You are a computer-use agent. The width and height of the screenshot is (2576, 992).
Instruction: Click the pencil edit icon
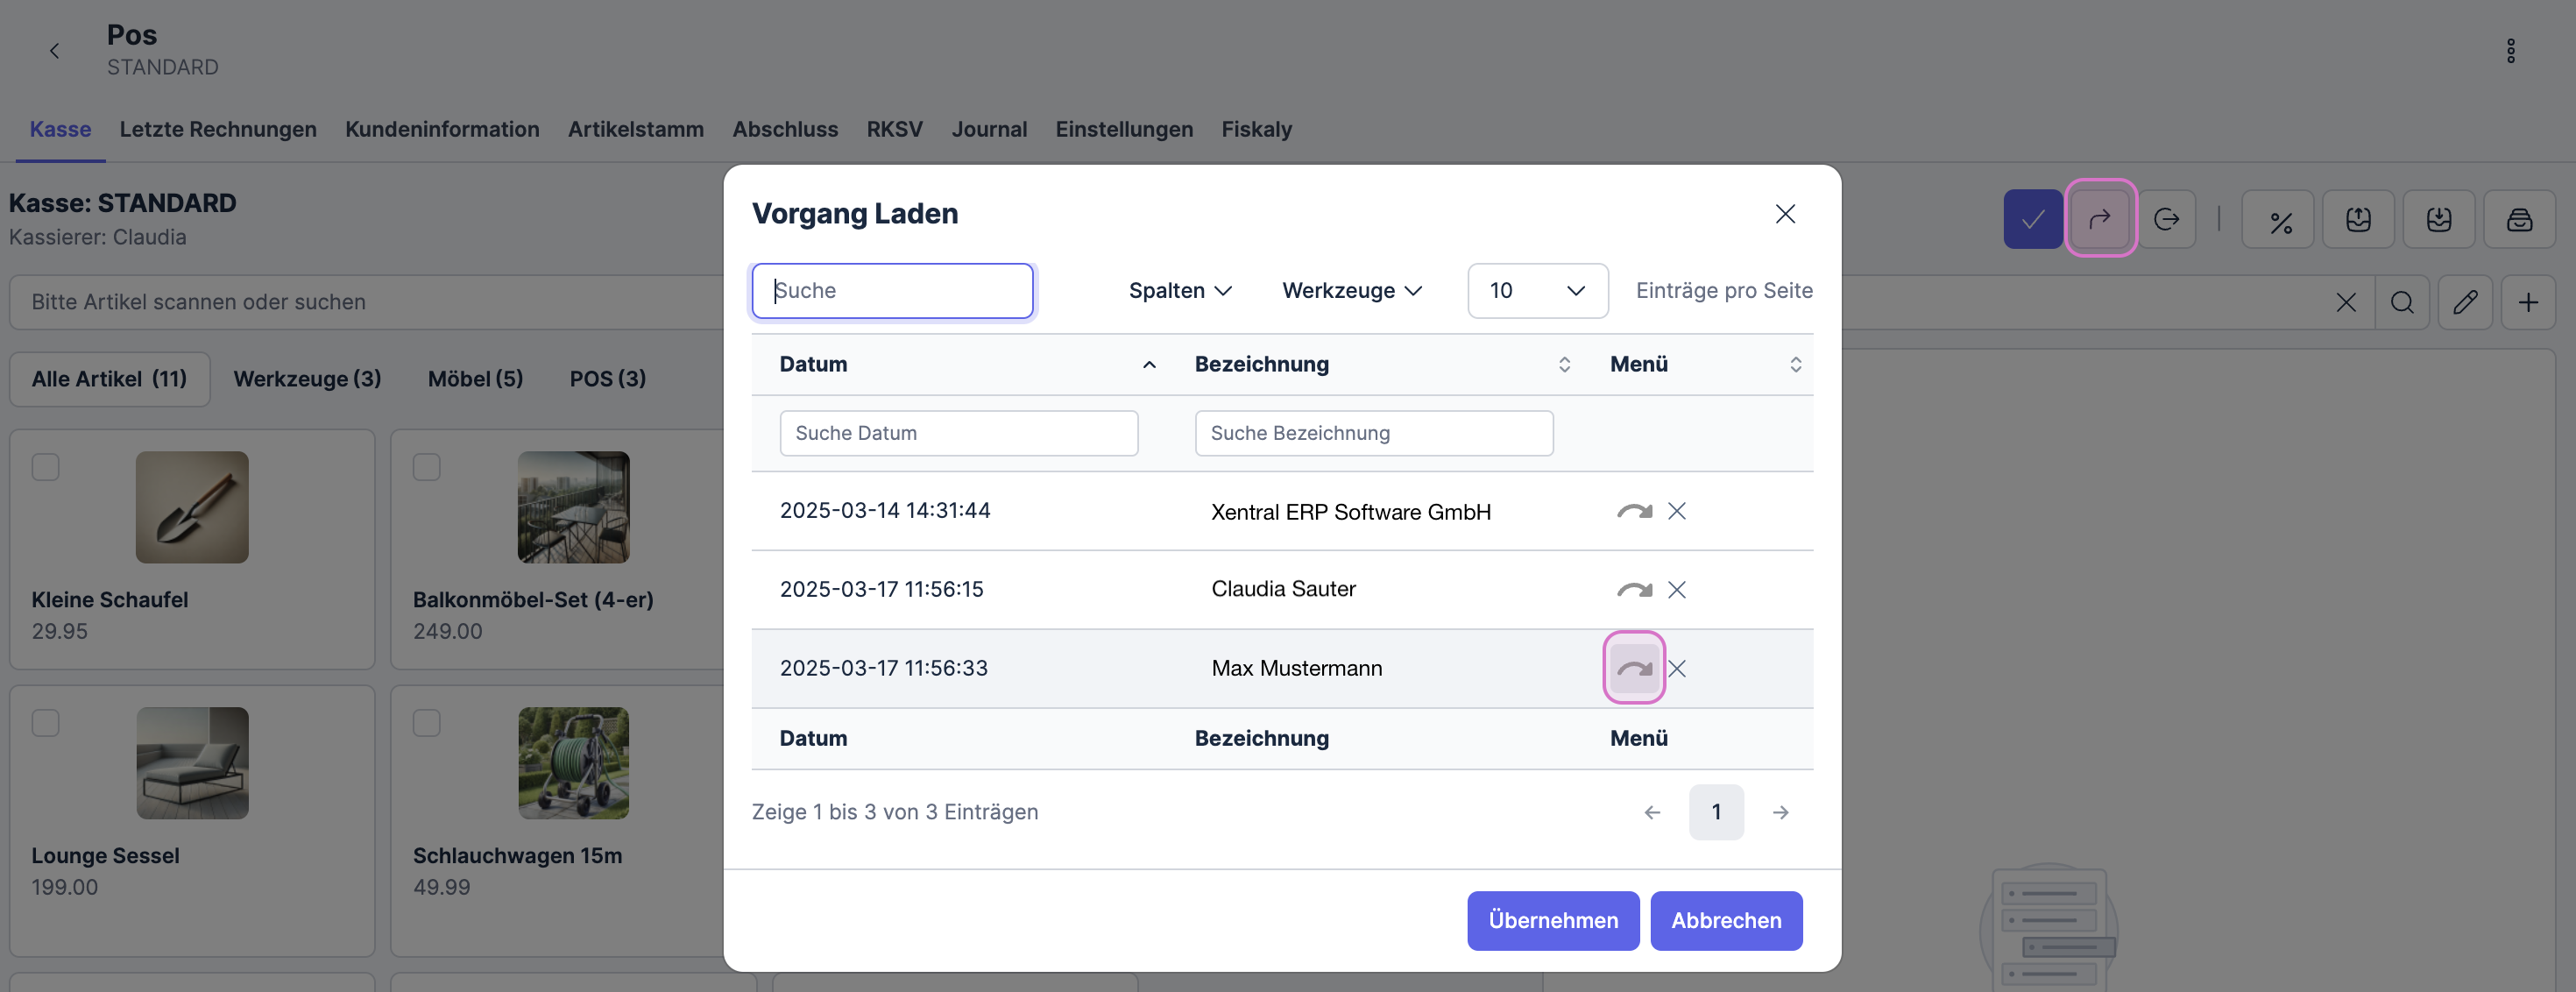(x=2465, y=302)
